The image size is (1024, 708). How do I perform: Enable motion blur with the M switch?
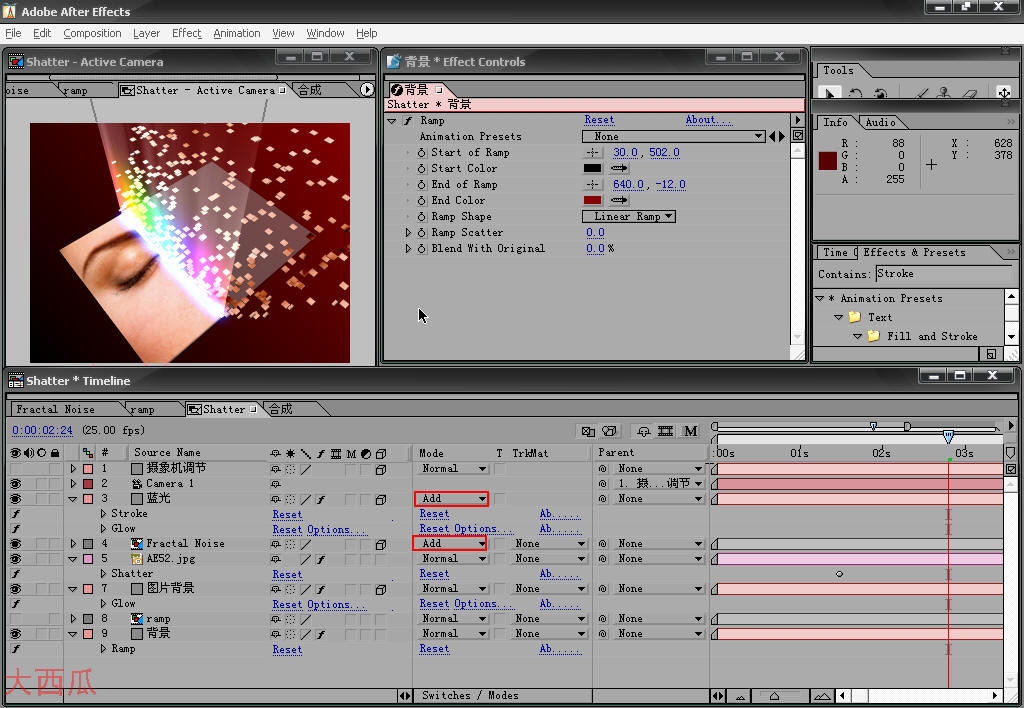coord(691,430)
